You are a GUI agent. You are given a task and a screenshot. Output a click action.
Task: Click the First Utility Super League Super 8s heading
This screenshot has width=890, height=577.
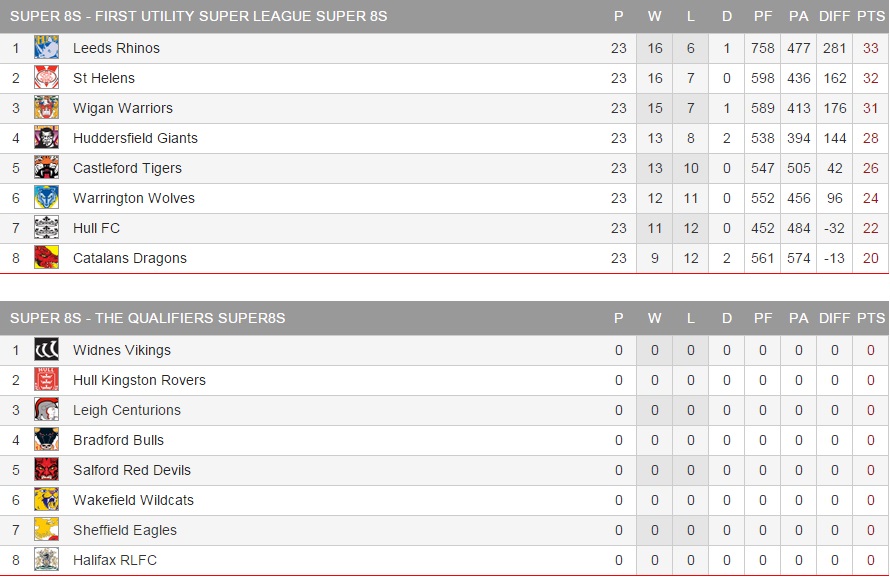tap(199, 16)
